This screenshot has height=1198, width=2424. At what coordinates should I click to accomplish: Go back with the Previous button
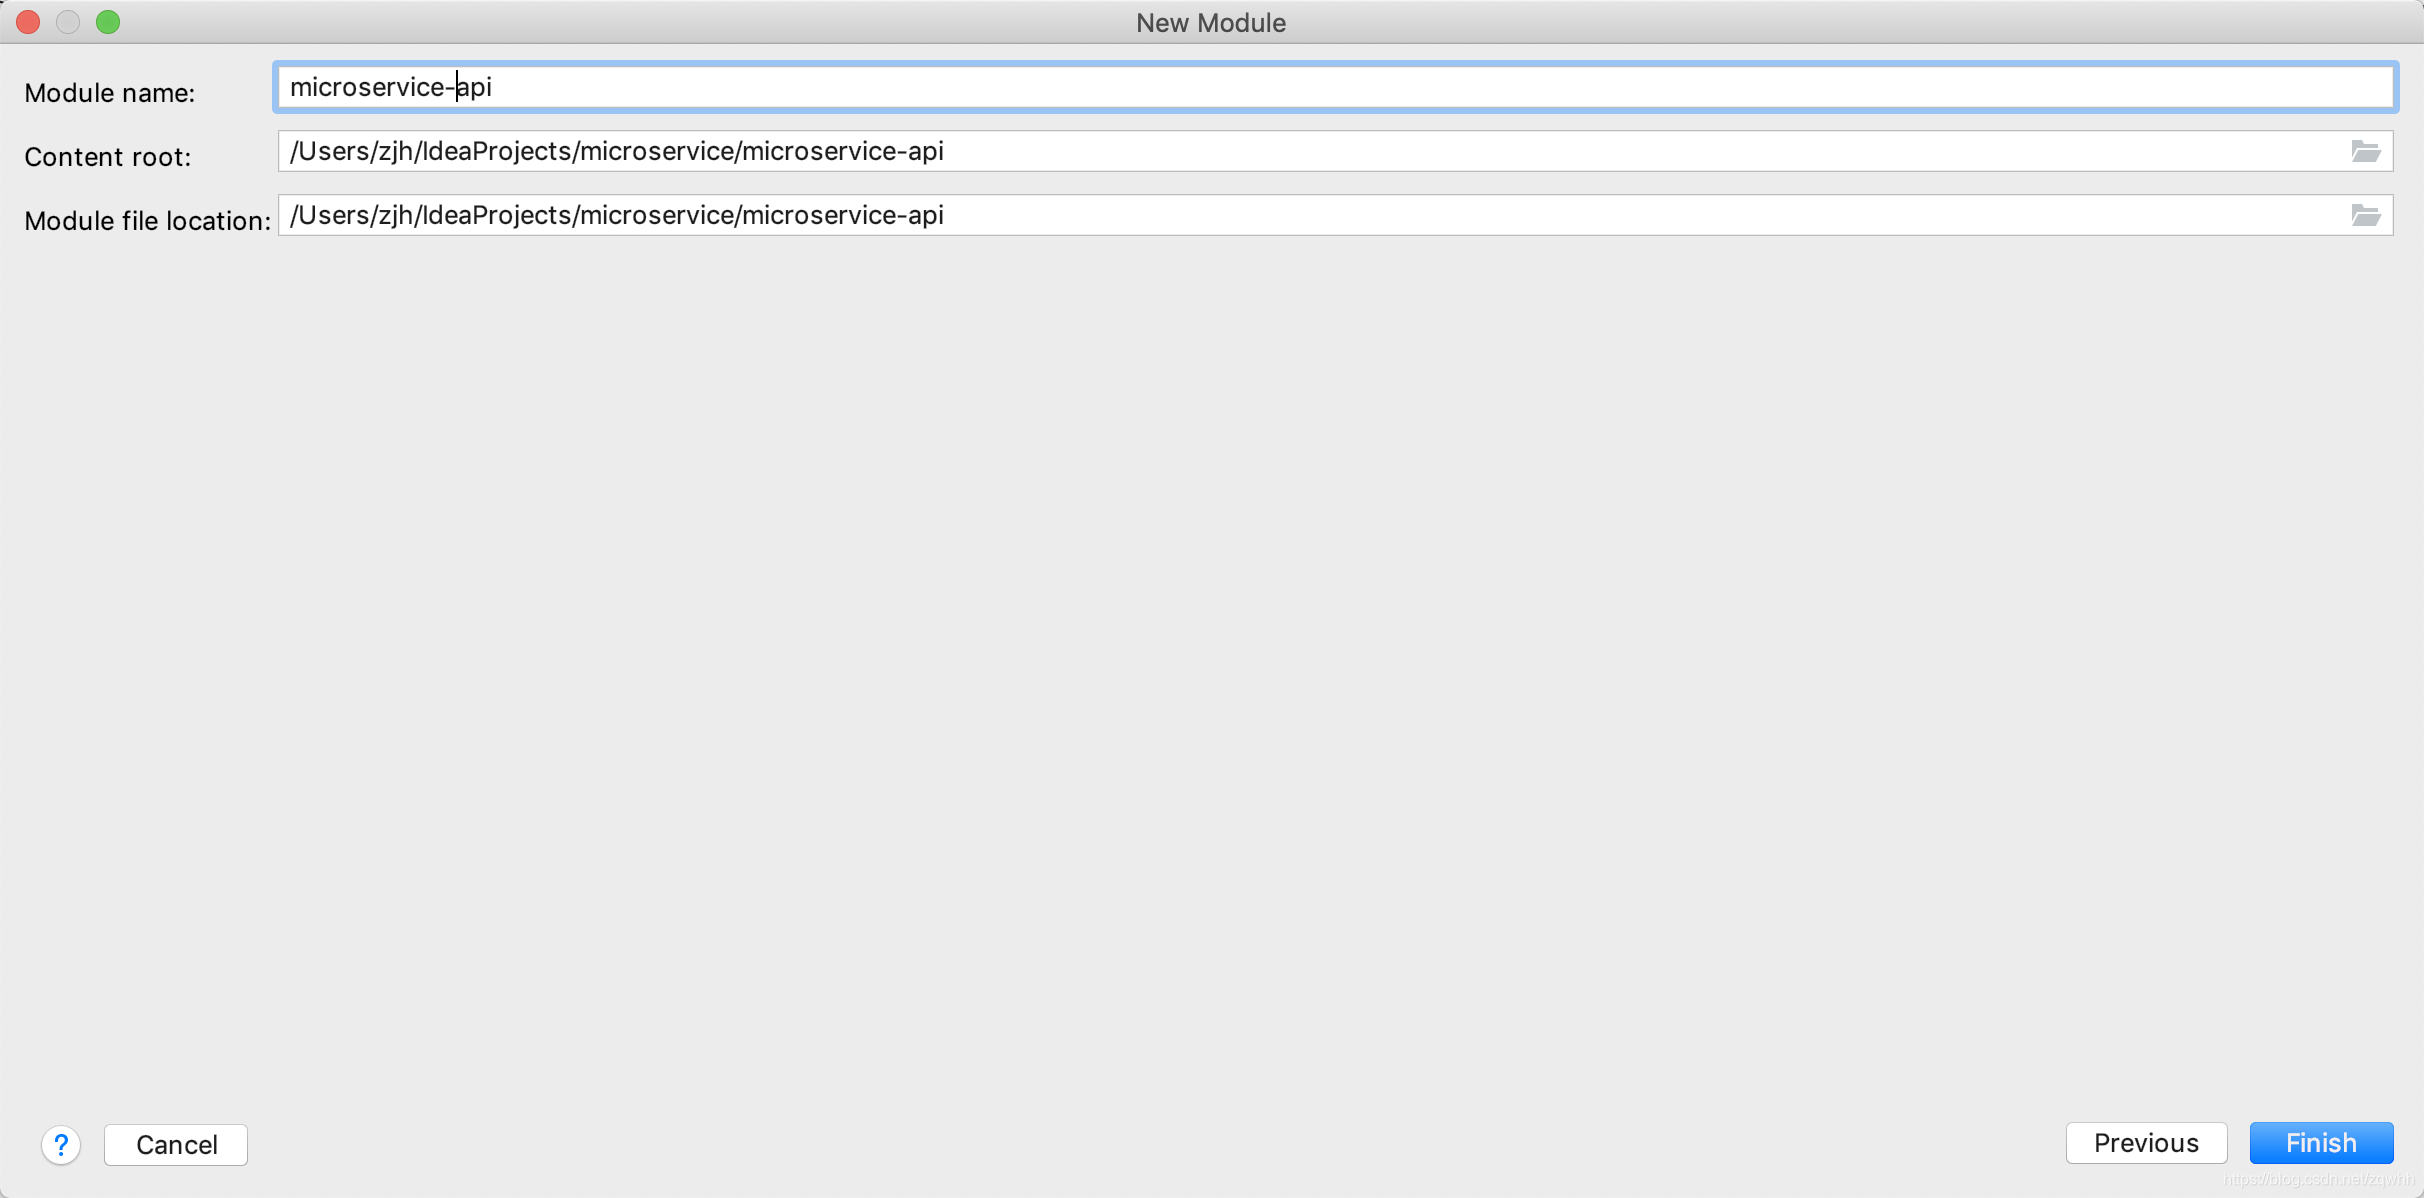tap(2146, 1143)
